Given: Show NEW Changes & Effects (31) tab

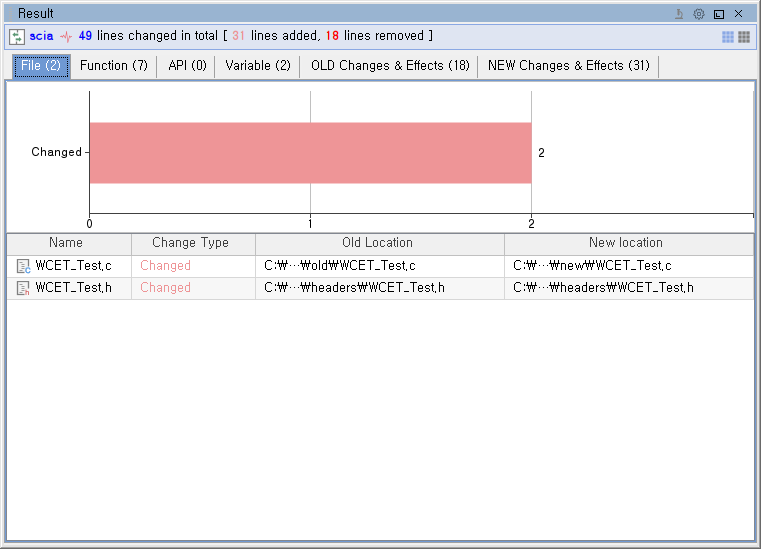Looking at the screenshot, I should point(568,66).
